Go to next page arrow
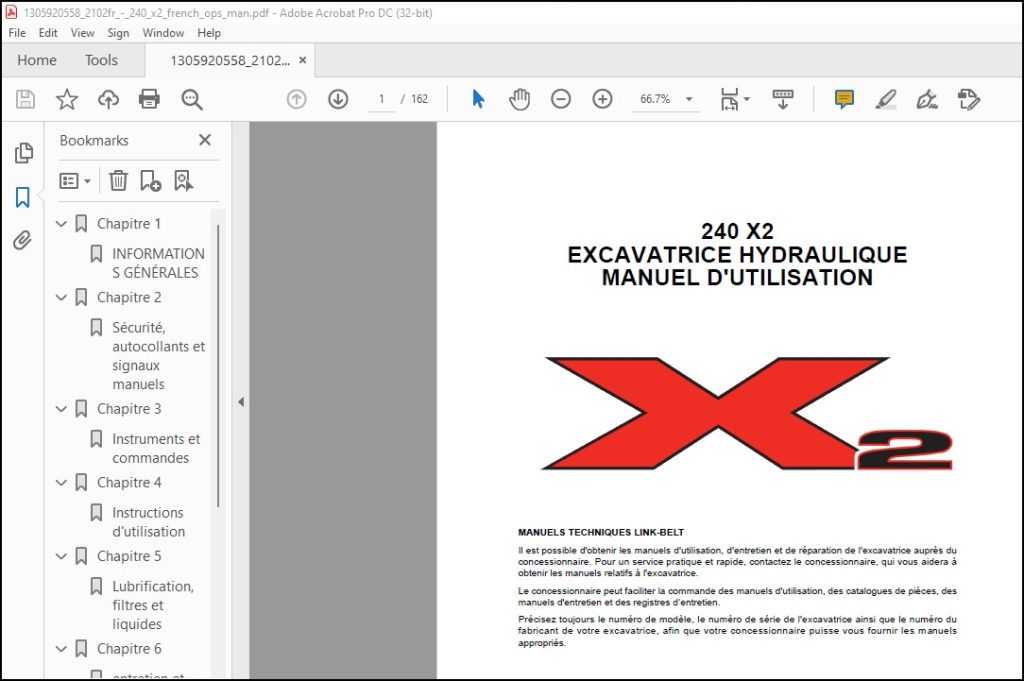 [x=338, y=99]
